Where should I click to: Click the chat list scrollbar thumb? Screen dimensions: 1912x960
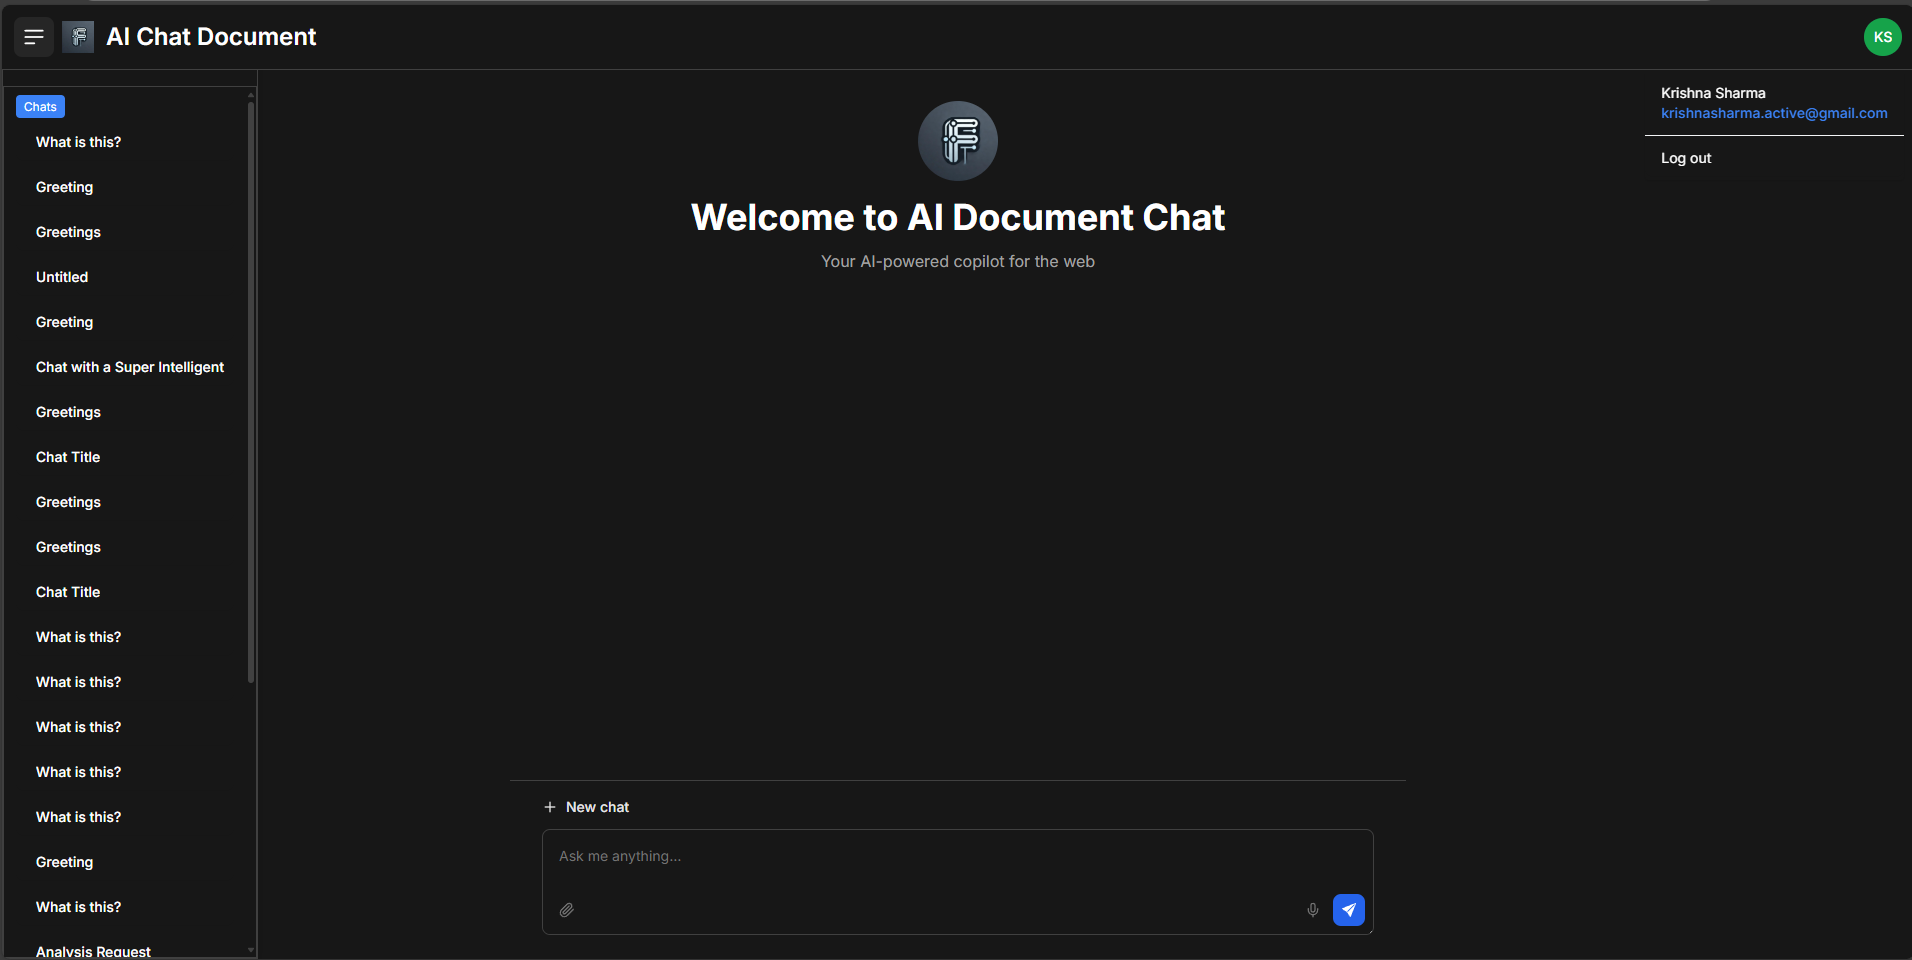point(251,390)
